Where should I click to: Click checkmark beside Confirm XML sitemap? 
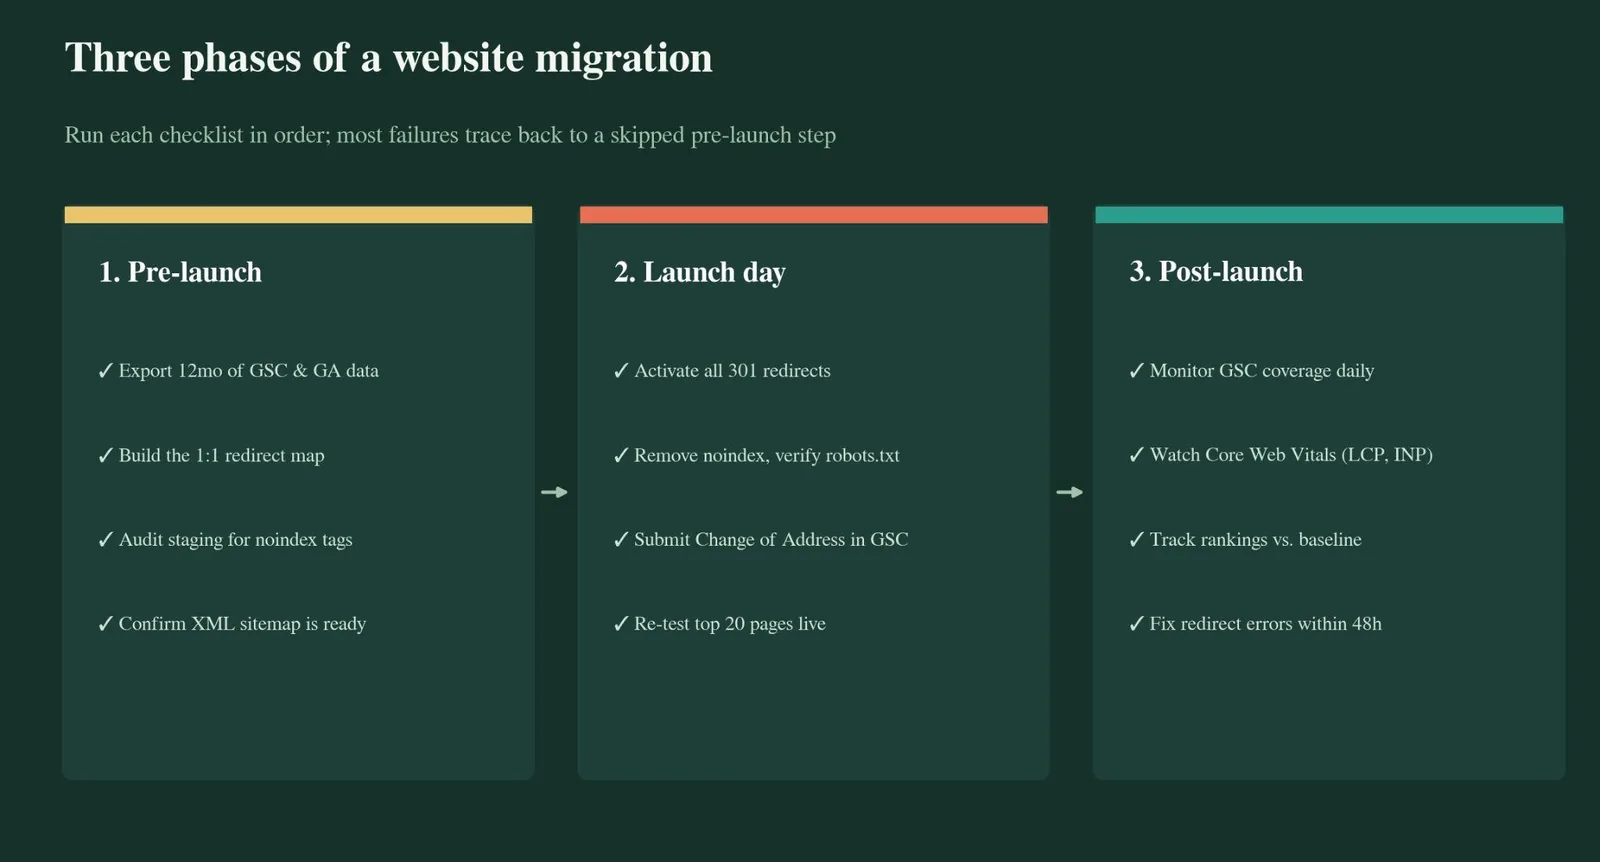click(106, 624)
